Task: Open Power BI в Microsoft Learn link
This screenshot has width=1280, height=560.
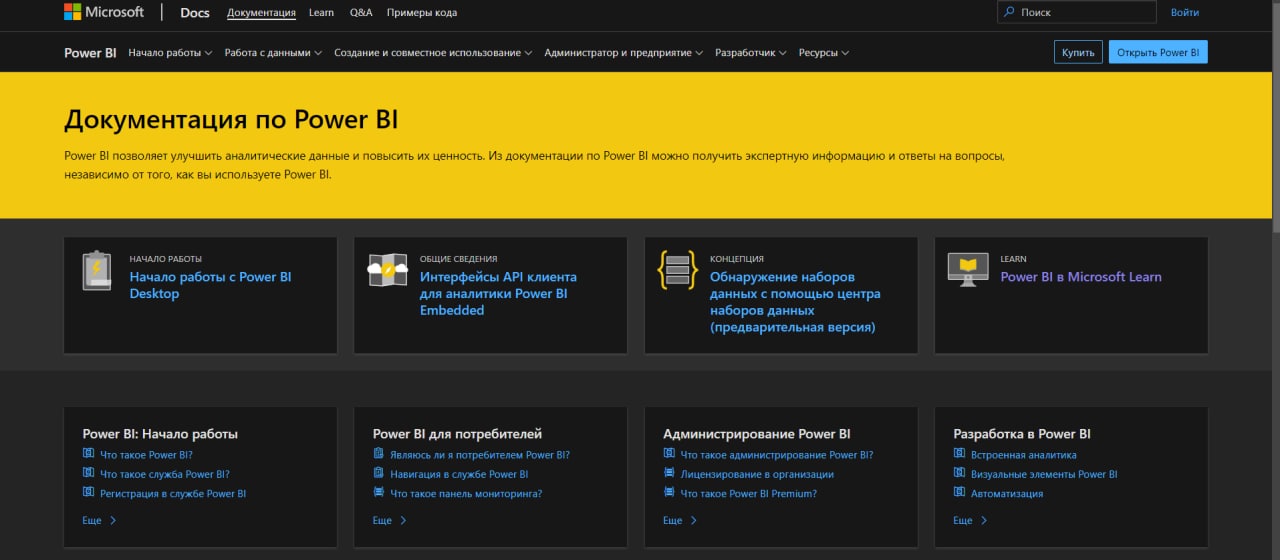Action: coord(1081,277)
